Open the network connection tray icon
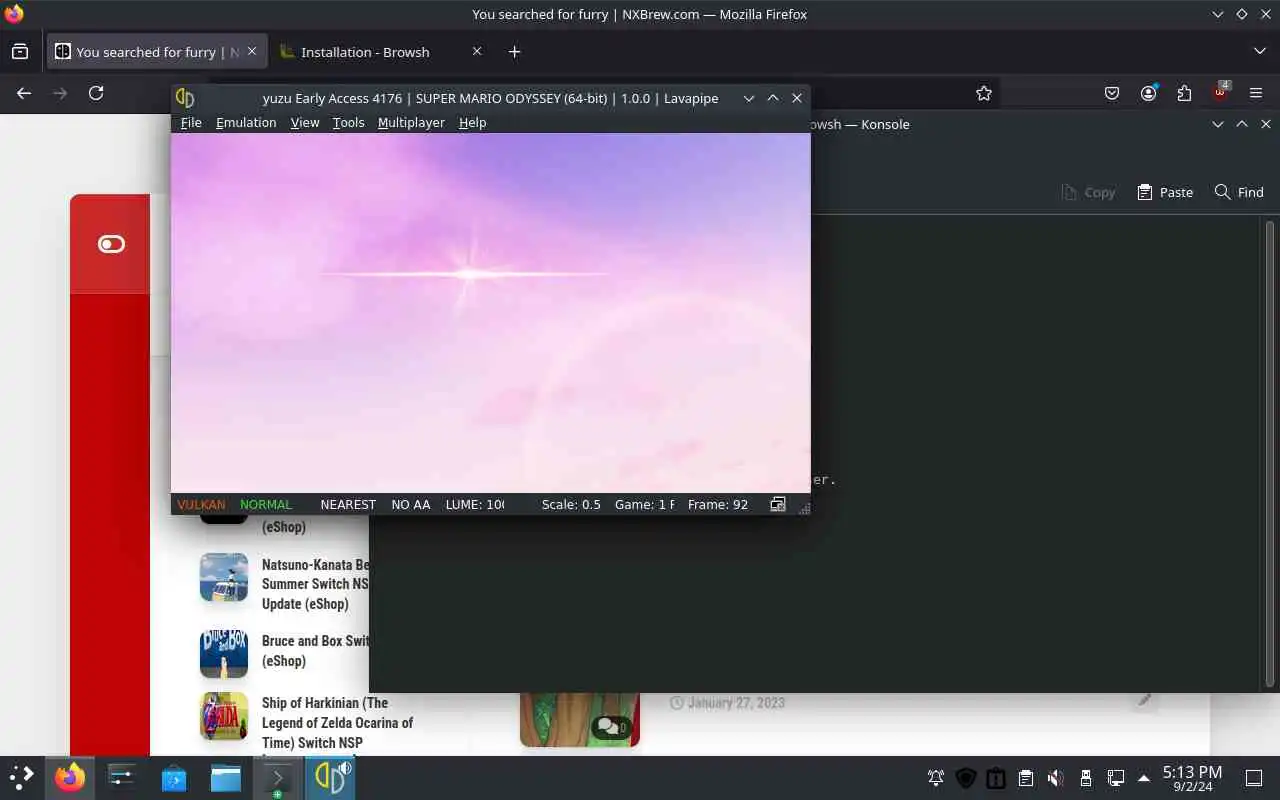 (1116, 778)
